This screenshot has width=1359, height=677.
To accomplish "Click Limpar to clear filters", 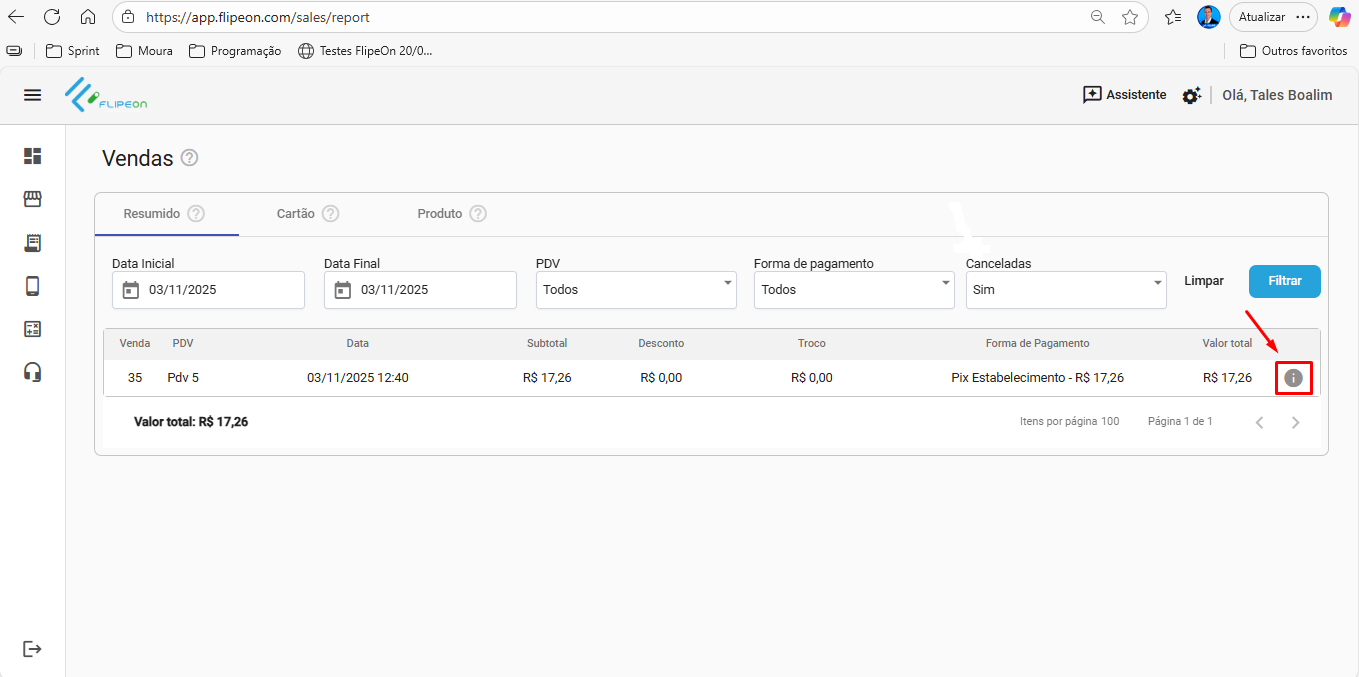I will [x=1204, y=281].
